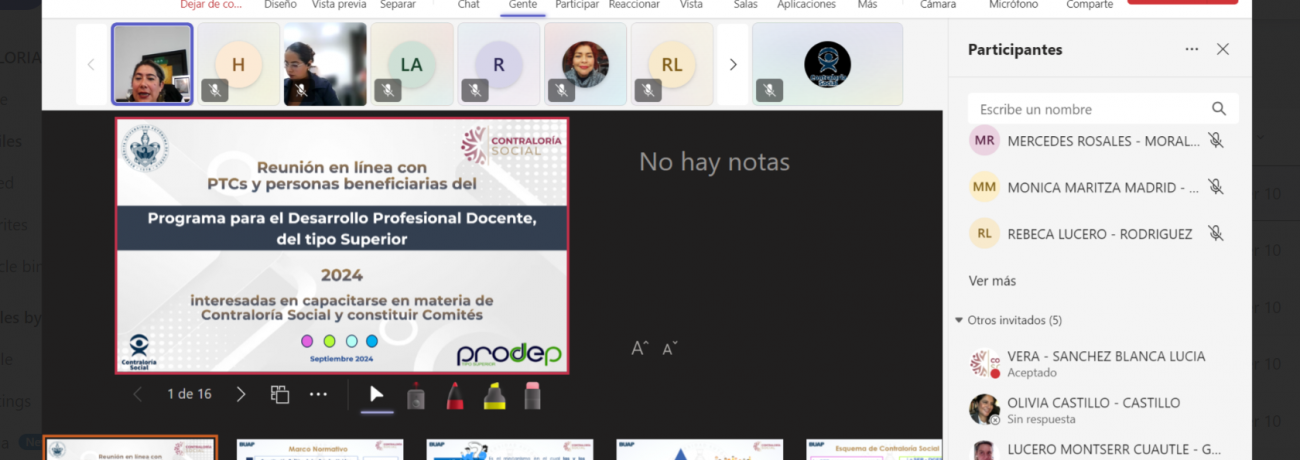Select REBECA LUCERO - RODRIGUEZ participant
Viewport: 1300px width, 460px height.
pos(1098,233)
